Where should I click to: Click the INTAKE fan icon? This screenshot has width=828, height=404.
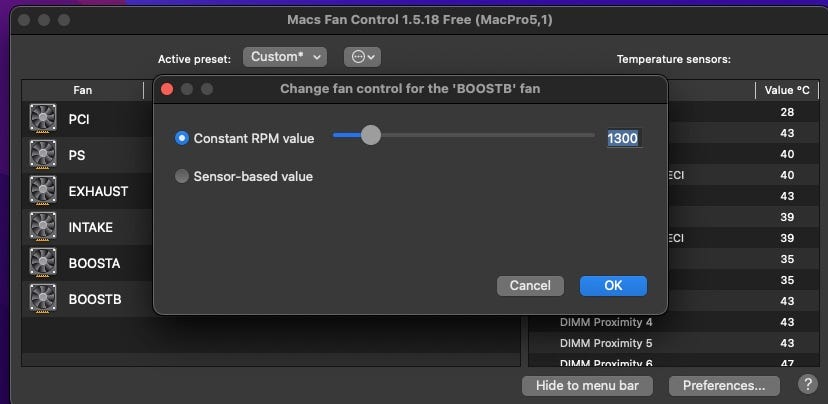(x=43, y=227)
